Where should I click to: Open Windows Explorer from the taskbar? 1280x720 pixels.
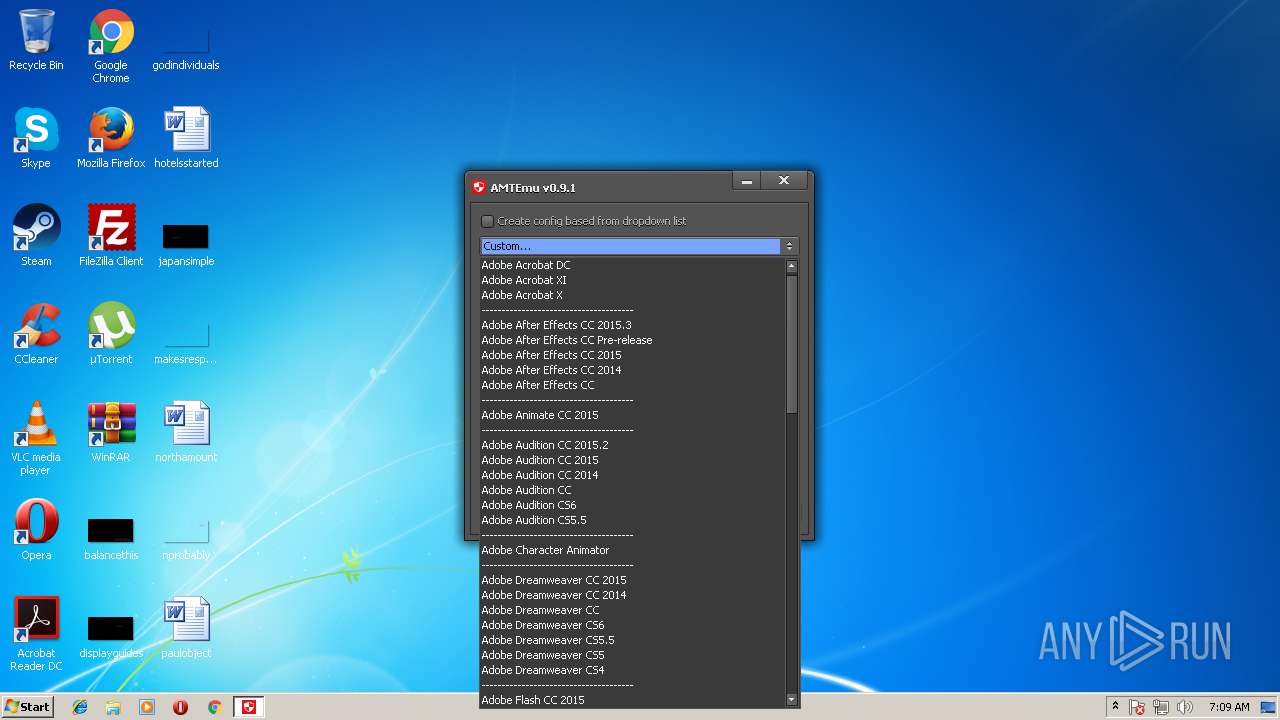[113, 707]
